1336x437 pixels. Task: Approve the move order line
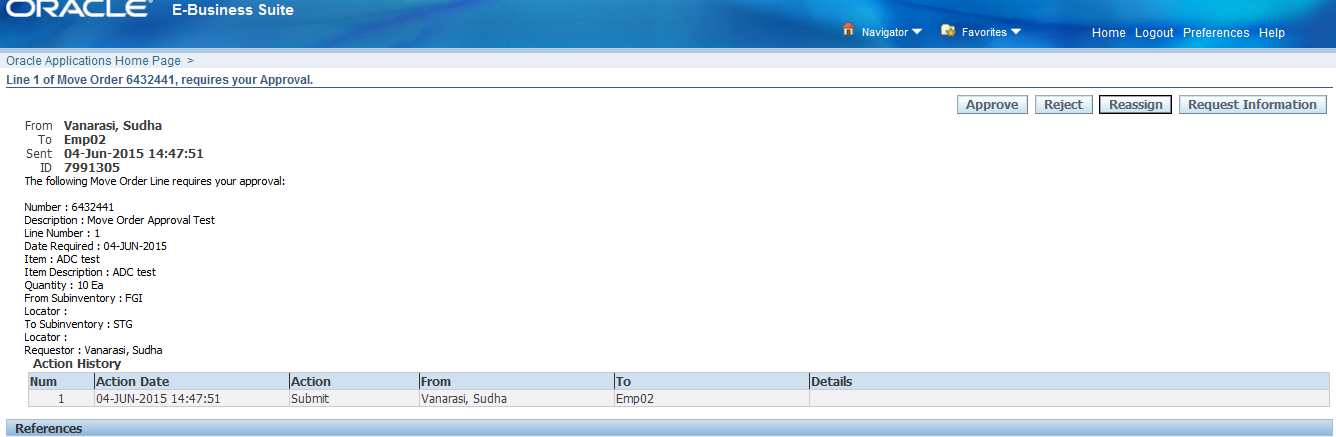click(x=992, y=105)
